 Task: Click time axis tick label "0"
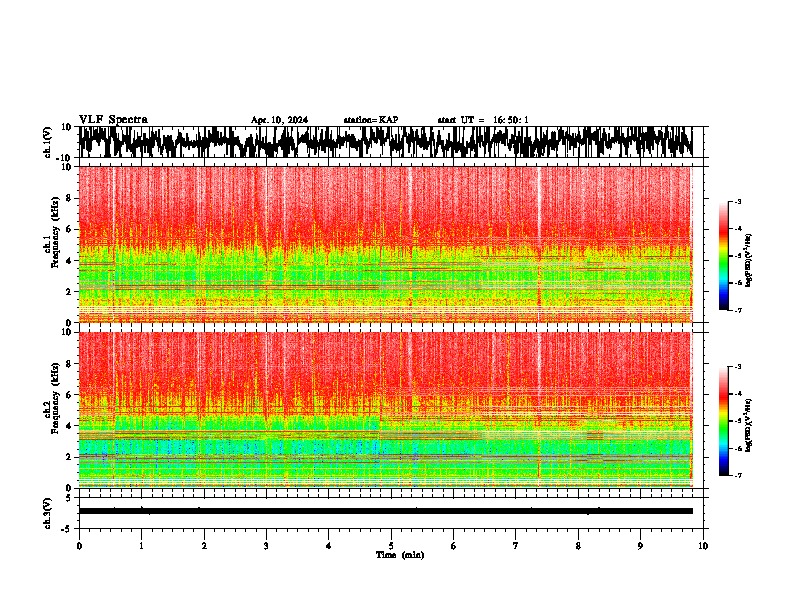tap(79, 546)
